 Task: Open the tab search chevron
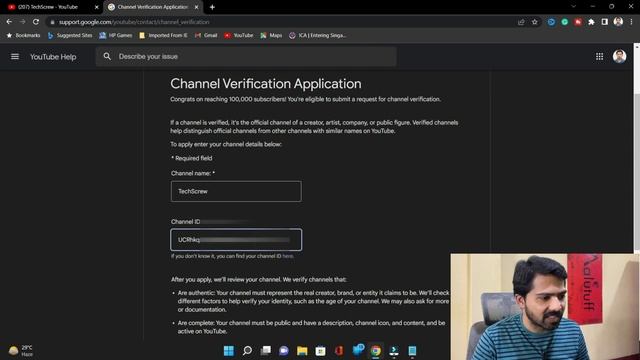tap(573, 7)
